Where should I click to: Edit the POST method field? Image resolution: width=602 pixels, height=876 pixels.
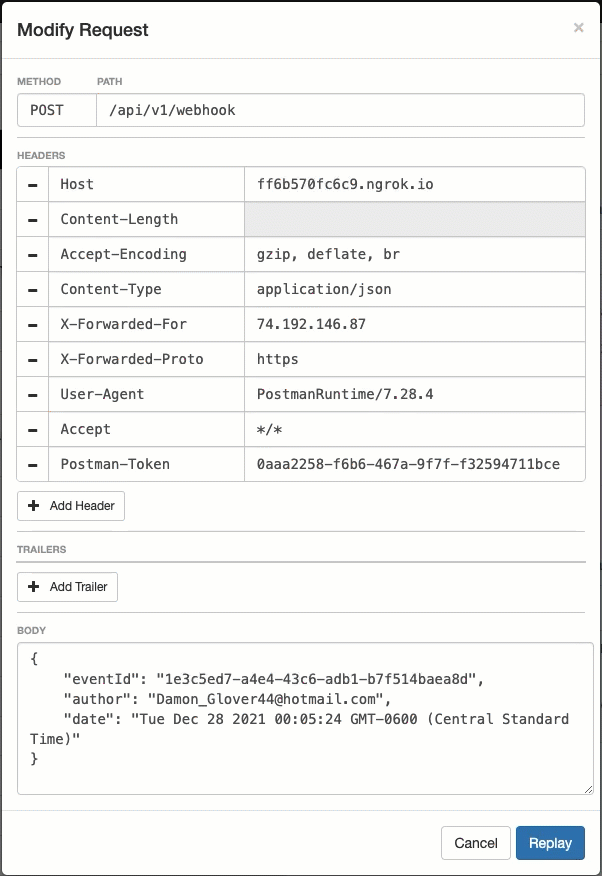click(x=56, y=110)
